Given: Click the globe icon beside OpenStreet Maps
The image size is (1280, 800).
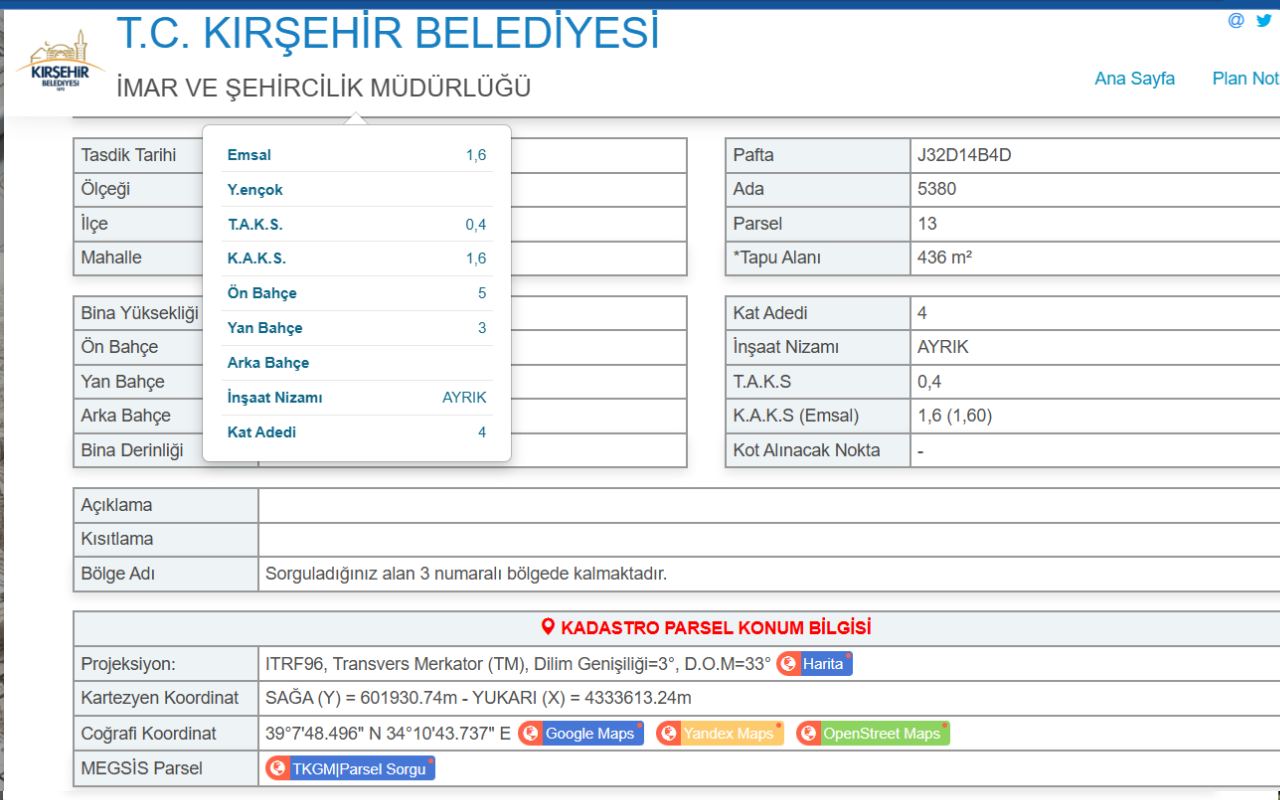Looking at the screenshot, I should pyautogui.click(x=808, y=734).
